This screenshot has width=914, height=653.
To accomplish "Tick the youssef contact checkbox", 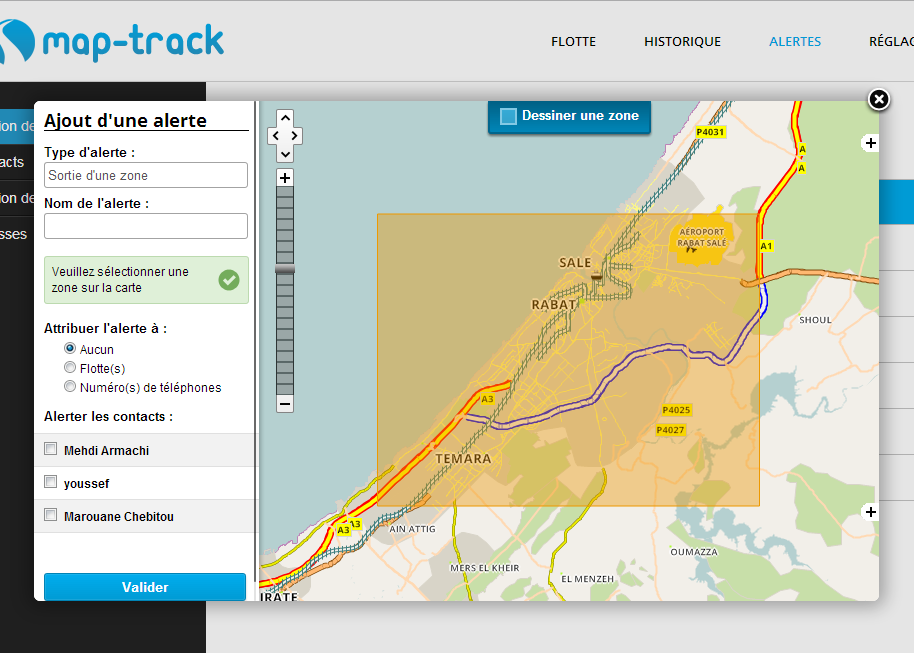I will coord(51,483).
